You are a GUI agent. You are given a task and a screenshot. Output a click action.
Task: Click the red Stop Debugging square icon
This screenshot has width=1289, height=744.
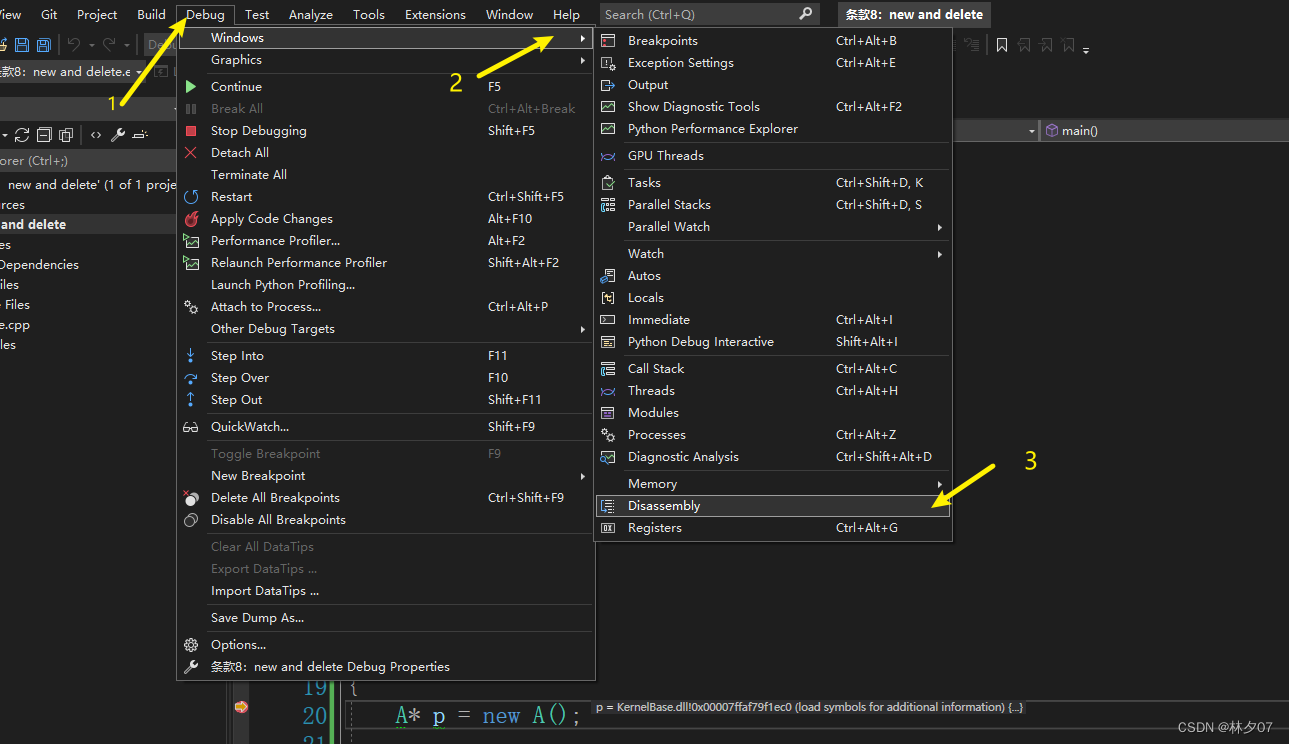click(x=191, y=131)
